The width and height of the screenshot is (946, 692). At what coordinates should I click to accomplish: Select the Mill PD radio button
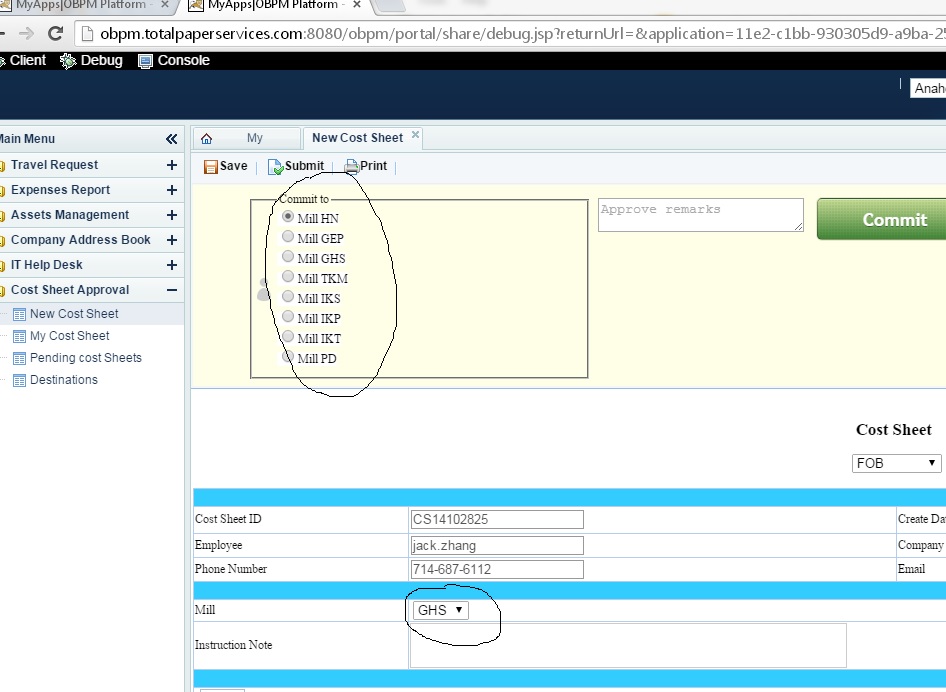click(x=288, y=356)
